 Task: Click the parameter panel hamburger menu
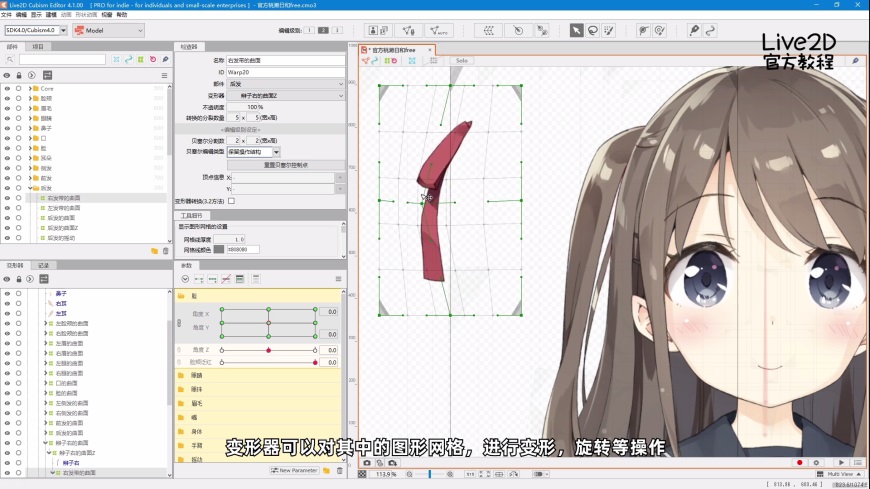pos(338,279)
